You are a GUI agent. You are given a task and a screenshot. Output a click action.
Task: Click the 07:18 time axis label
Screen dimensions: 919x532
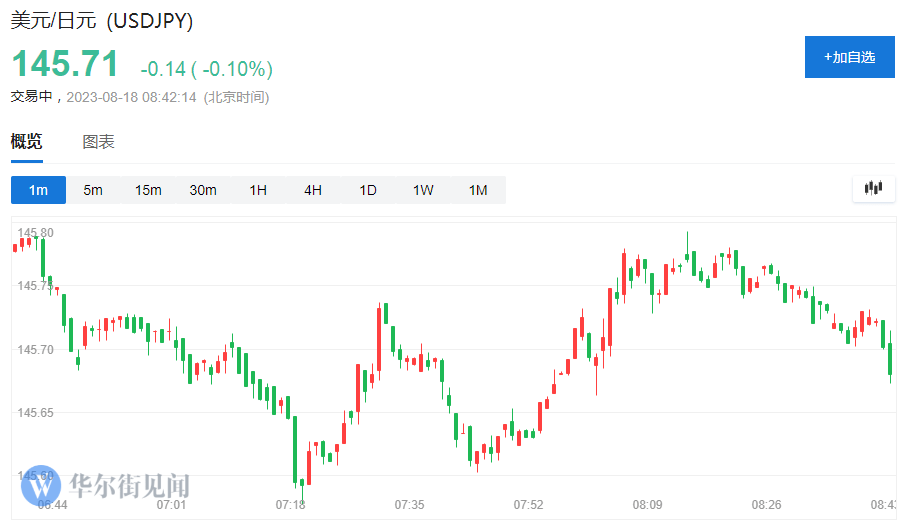coord(290,505)
